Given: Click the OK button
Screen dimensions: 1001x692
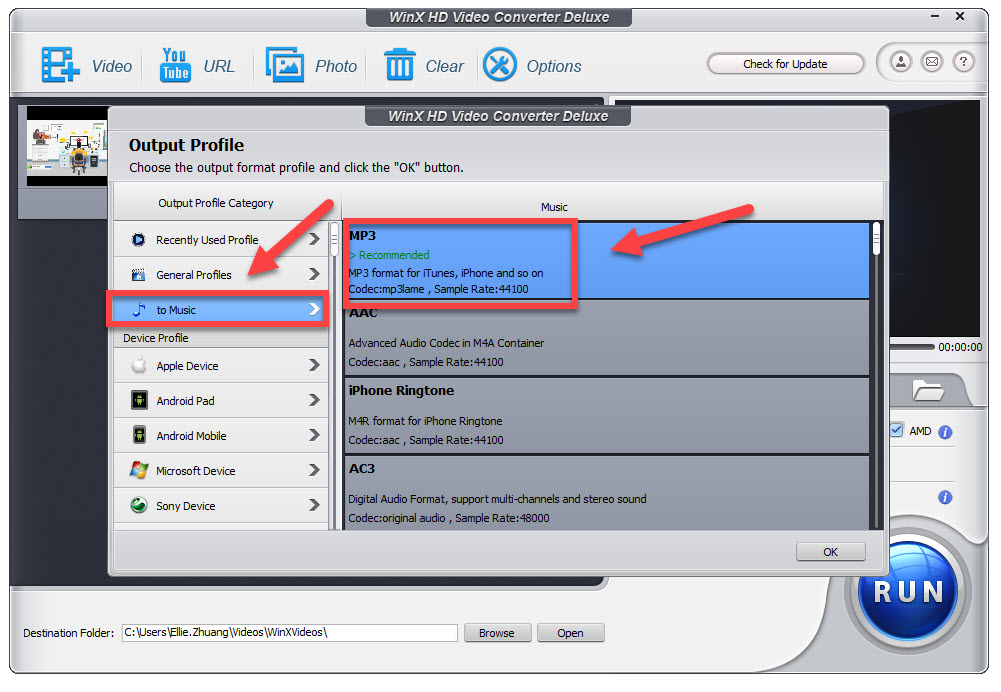Looking at the screenshot, I should pyautogui.click(x=830, y=552).
